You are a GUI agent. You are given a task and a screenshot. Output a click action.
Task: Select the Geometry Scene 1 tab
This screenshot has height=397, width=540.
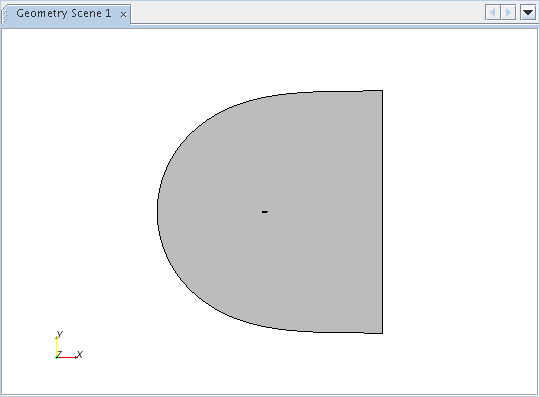click(x=64, y=13)
